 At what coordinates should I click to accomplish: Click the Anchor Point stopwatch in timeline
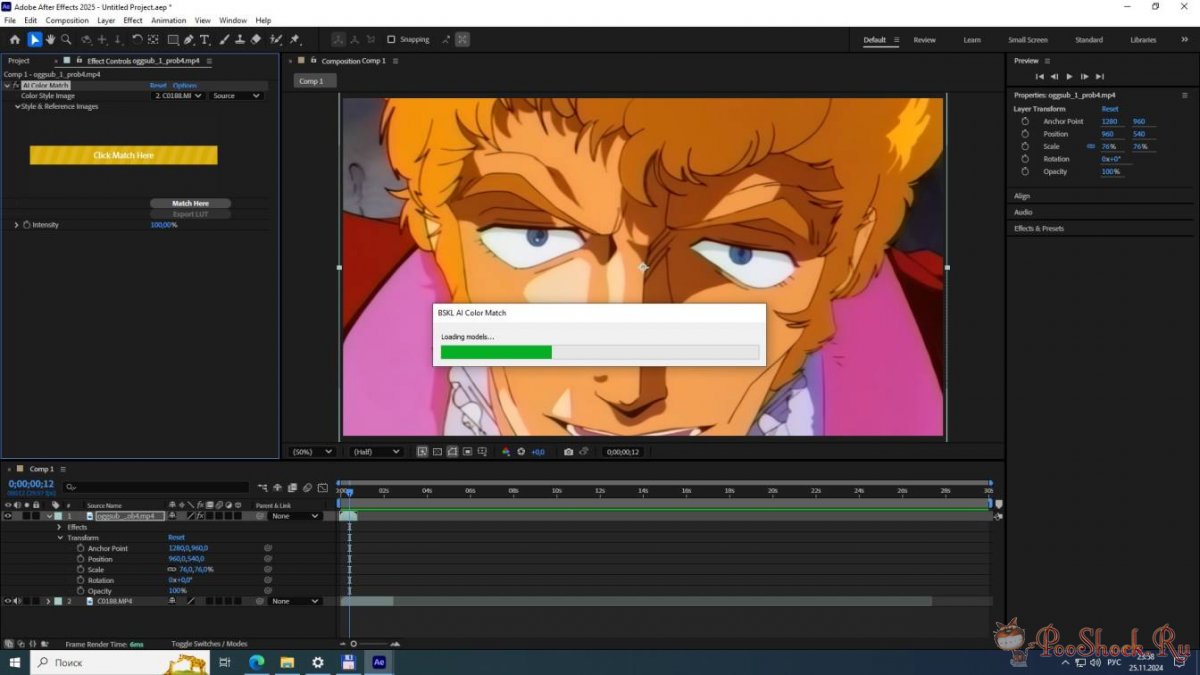click(x=81, y=548)
